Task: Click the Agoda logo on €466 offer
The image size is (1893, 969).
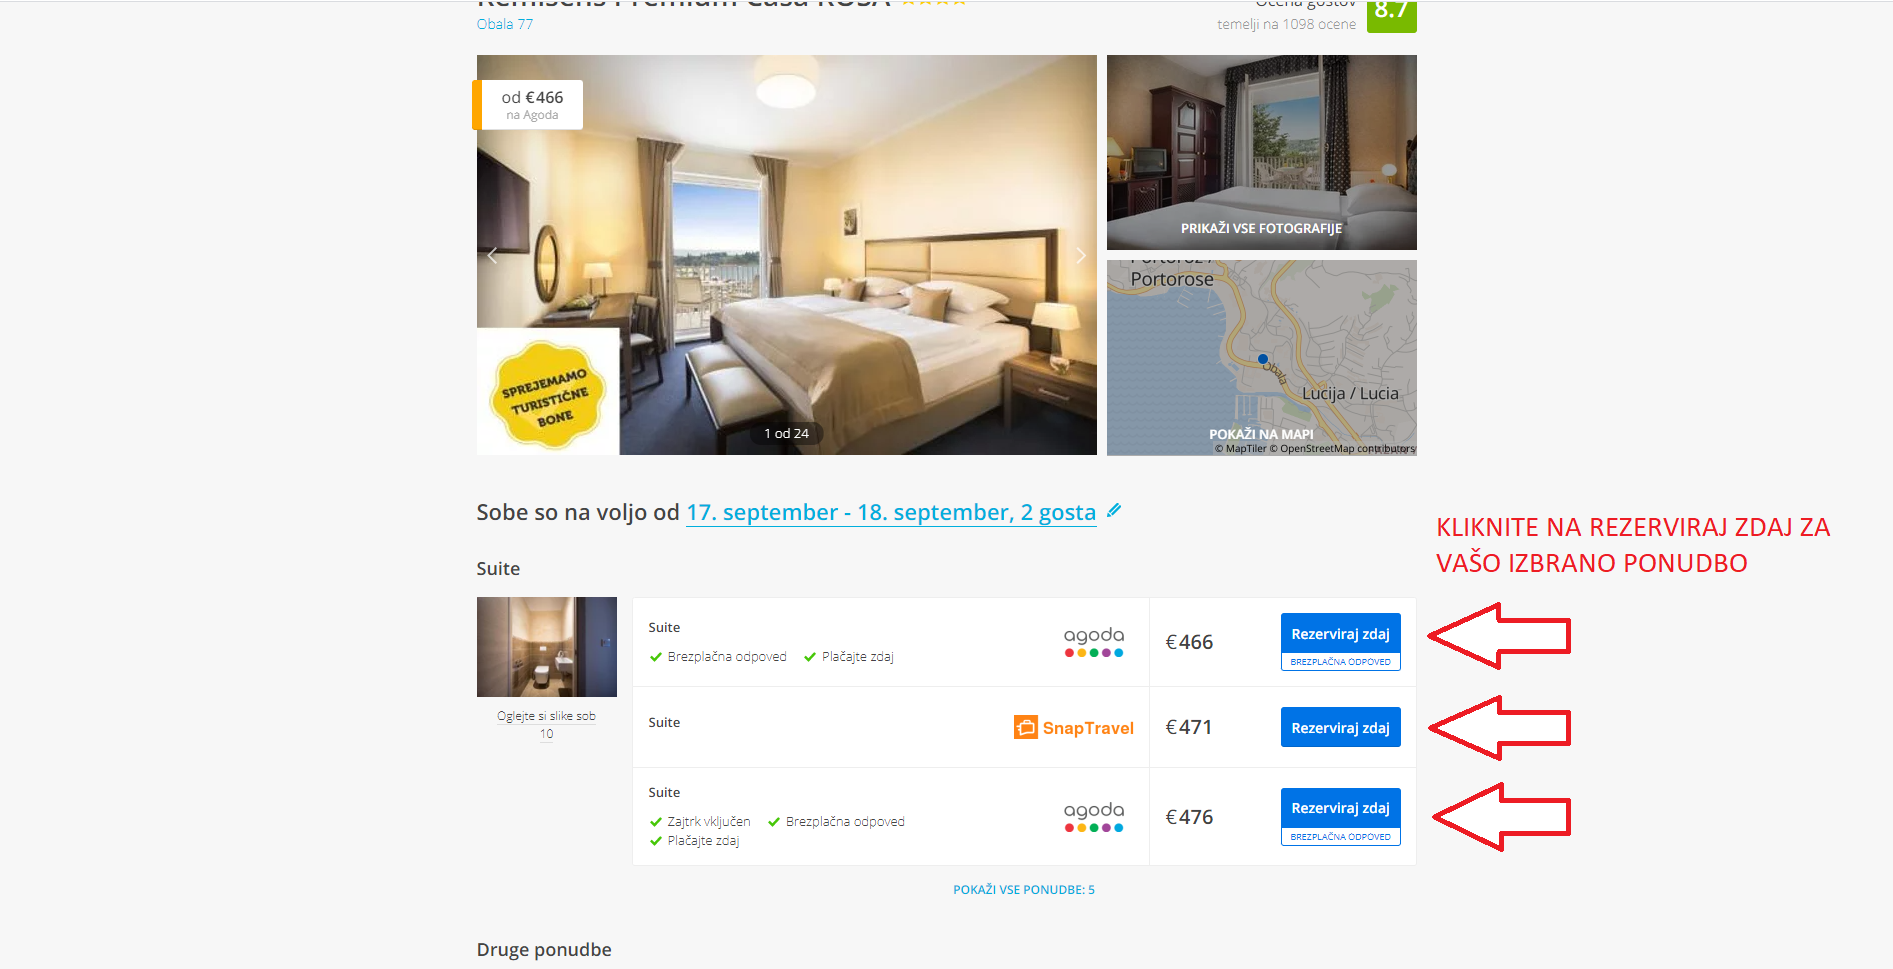Action: coord(1093,641)
